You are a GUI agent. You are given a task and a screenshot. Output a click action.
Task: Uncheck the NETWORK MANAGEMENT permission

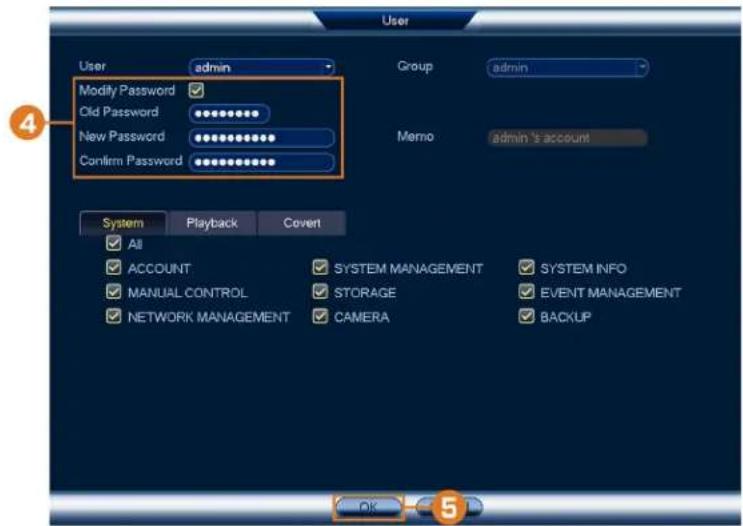(114, 316)
